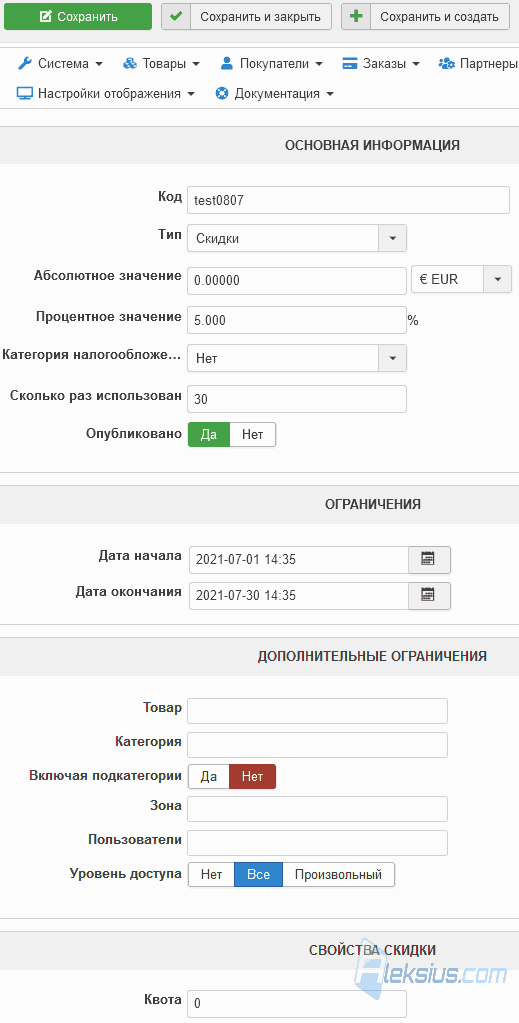Set Уровень доступа to Нет

tap(212, 874)
